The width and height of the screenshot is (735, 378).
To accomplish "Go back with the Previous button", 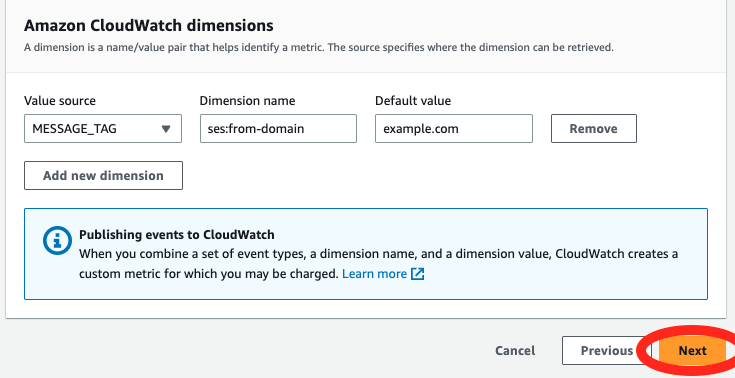I will coord(607,351).
